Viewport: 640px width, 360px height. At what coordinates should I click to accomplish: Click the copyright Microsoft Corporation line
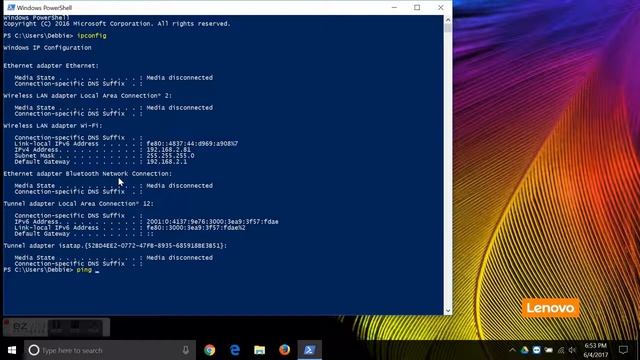[x=117, y=24]
